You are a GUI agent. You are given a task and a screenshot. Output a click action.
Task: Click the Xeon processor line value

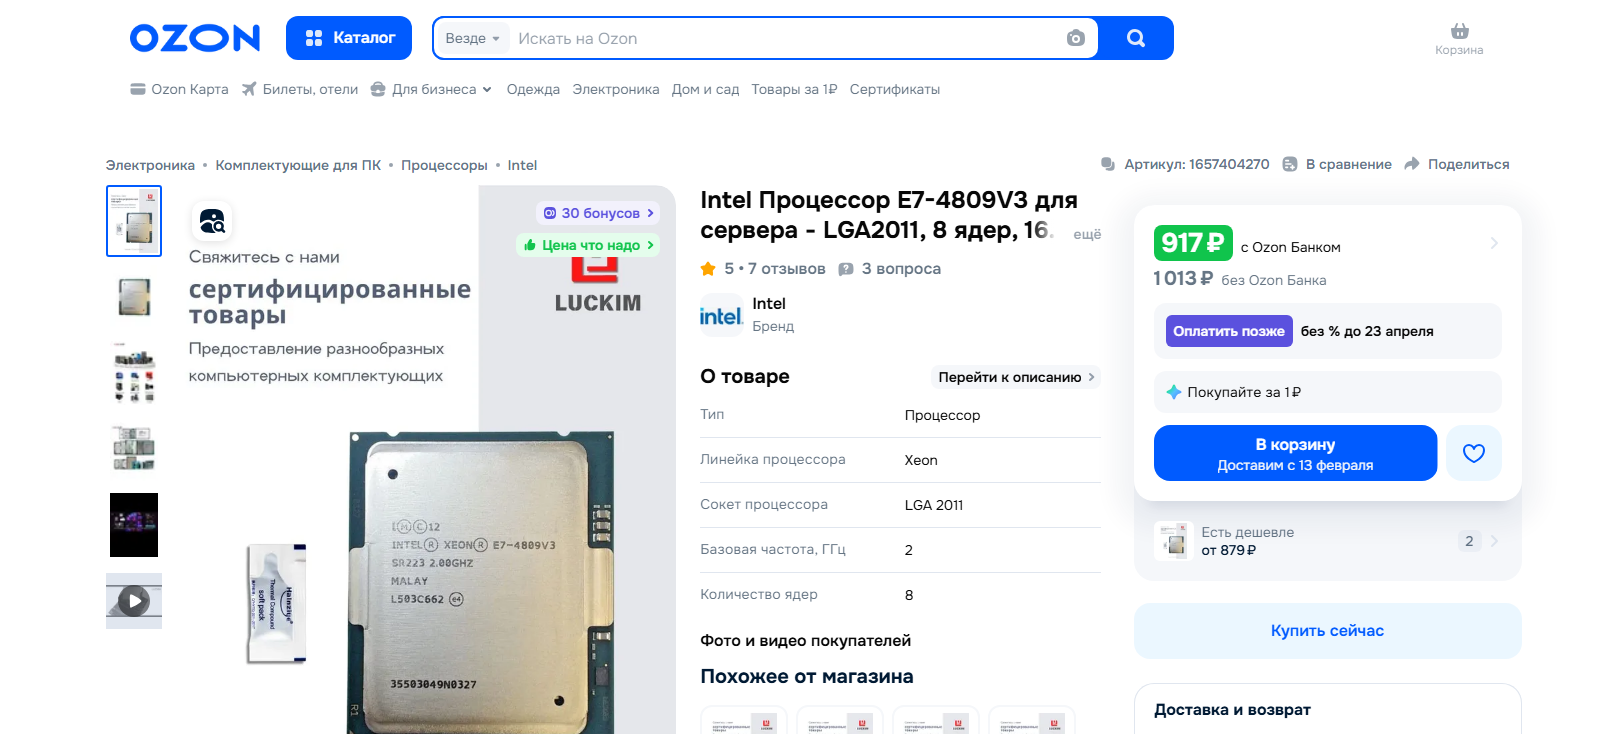coord(921,460)
